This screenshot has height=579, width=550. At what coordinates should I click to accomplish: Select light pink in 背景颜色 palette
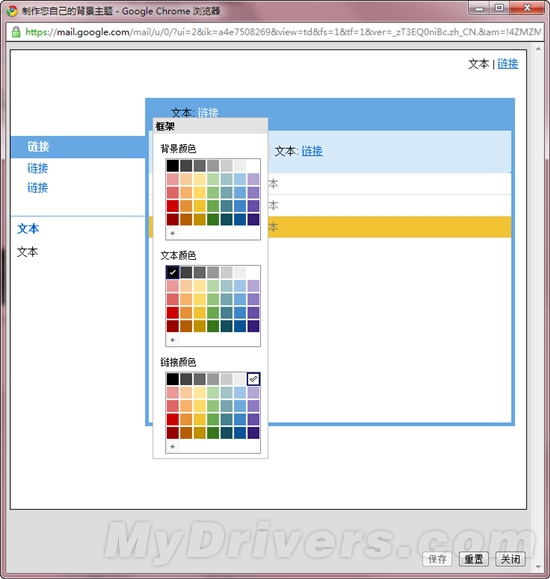coord(172,179)
